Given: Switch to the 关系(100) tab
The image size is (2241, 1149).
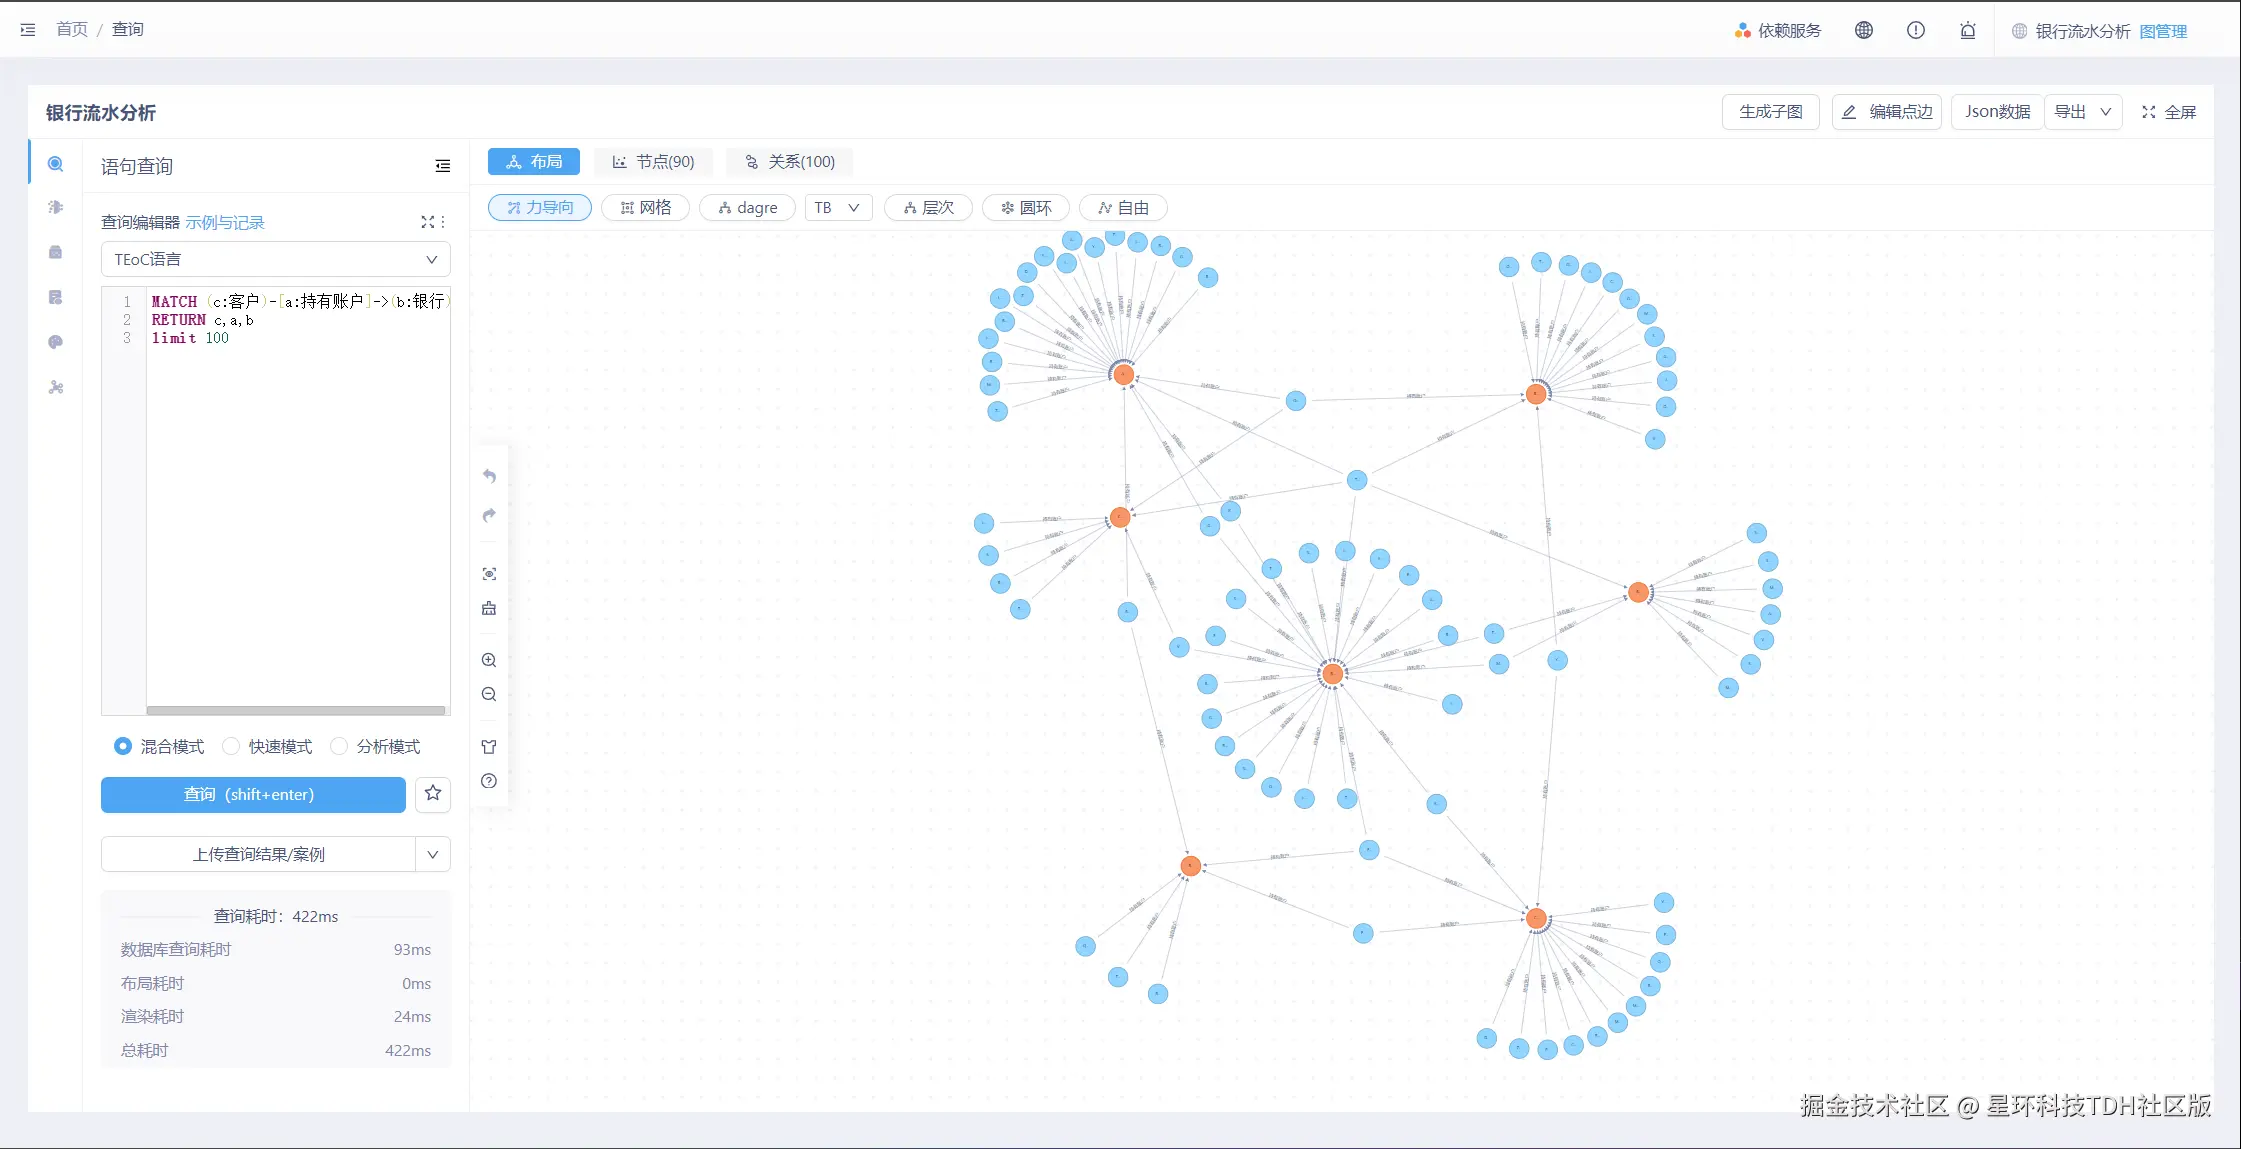Looking at the screenshot, I should click(790, 161).
